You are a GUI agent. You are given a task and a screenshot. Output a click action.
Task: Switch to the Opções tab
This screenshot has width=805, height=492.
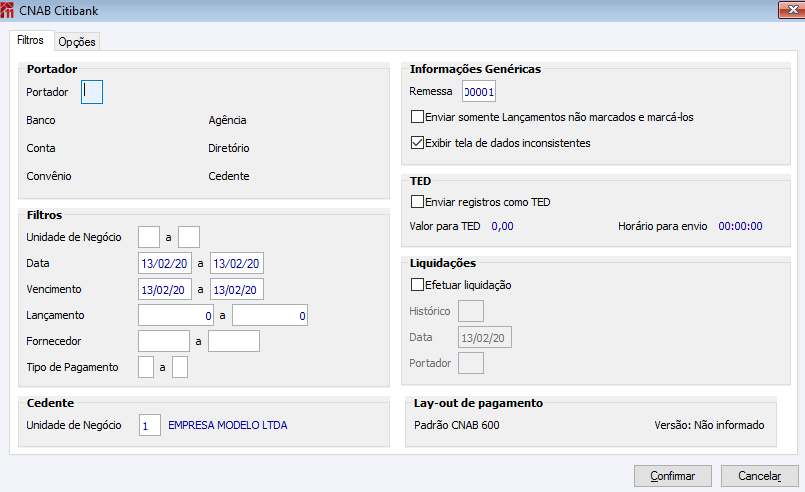click(76, 42)
